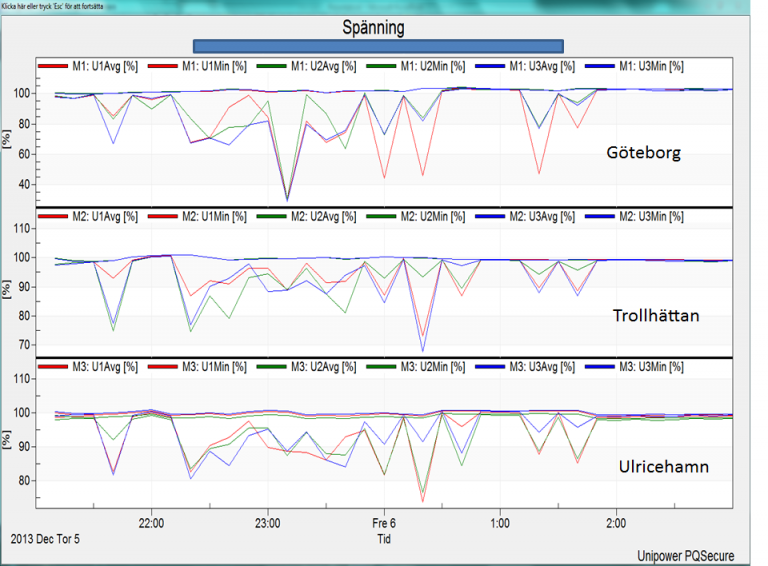
Task: Click the M3: U2Avg green legend swatch
Action: (271, 366)
